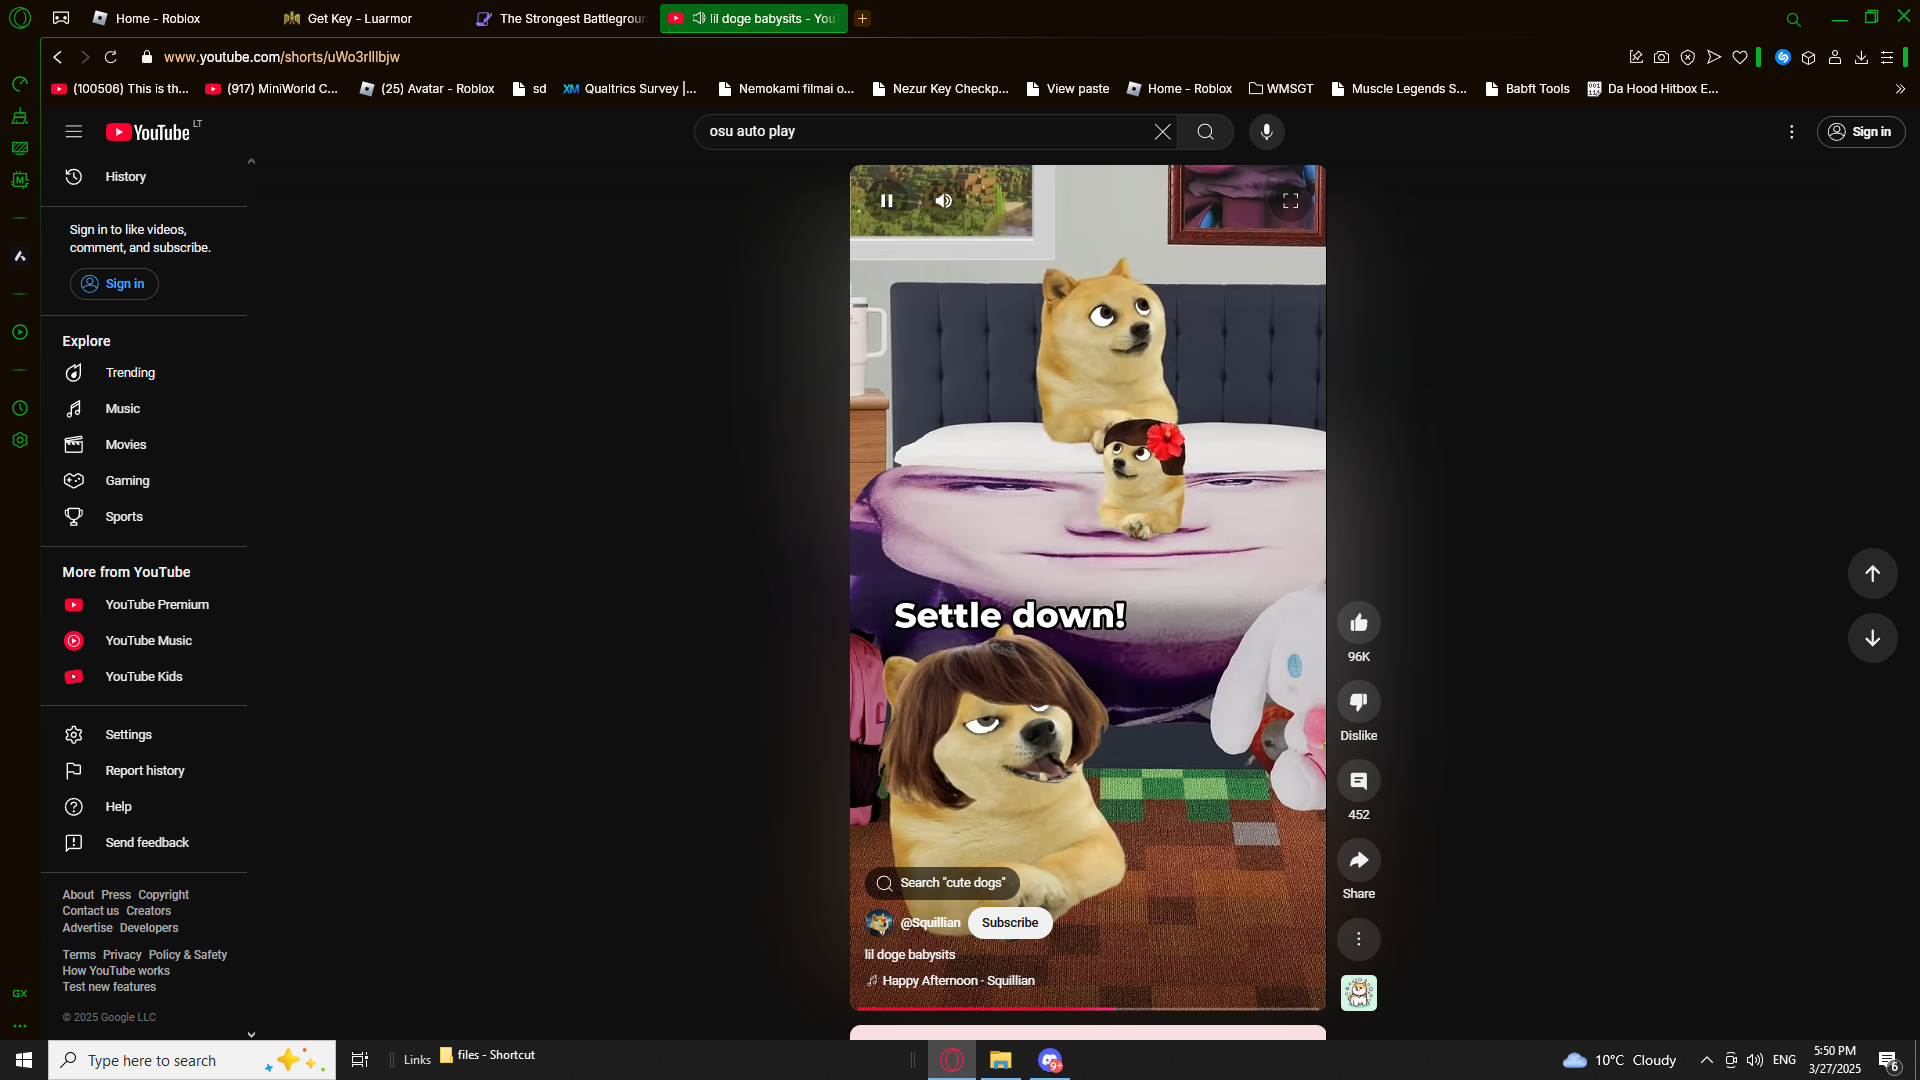Seek using the short's red progress bar
The image size is (1920, 1080).
tap(1088, 1008)
